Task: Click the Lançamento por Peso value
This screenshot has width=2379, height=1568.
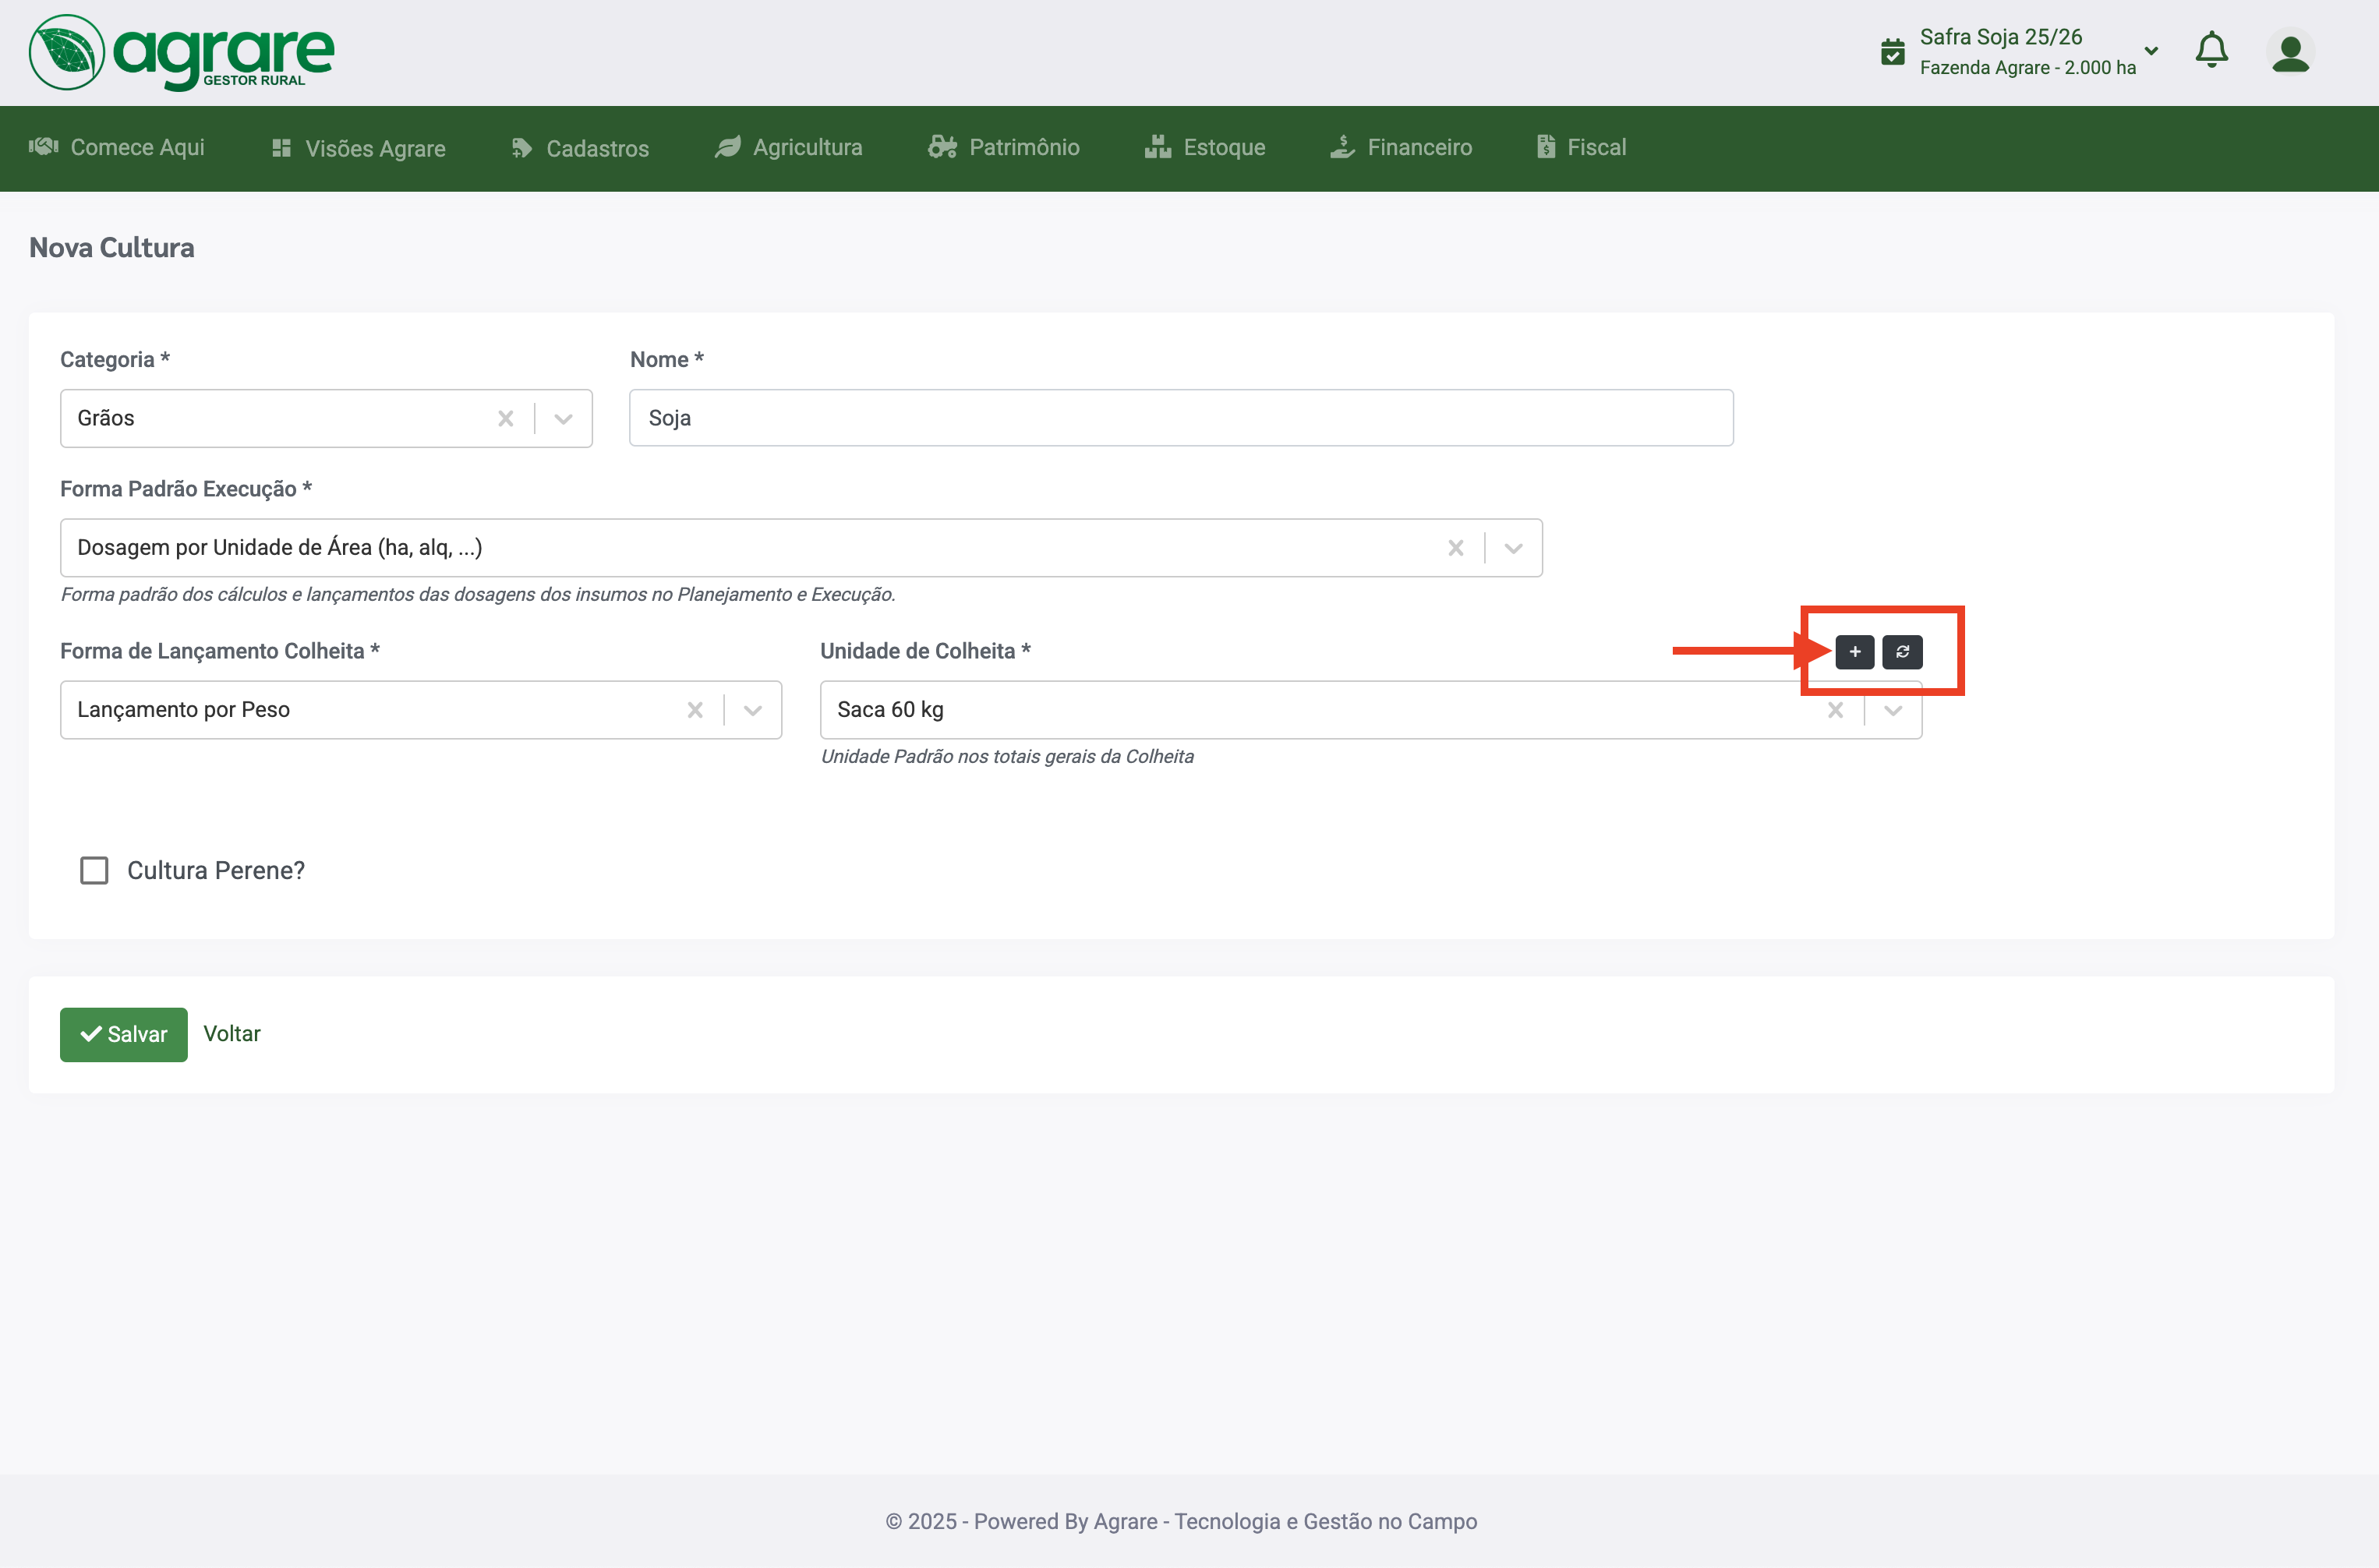Action: [184, 709]
